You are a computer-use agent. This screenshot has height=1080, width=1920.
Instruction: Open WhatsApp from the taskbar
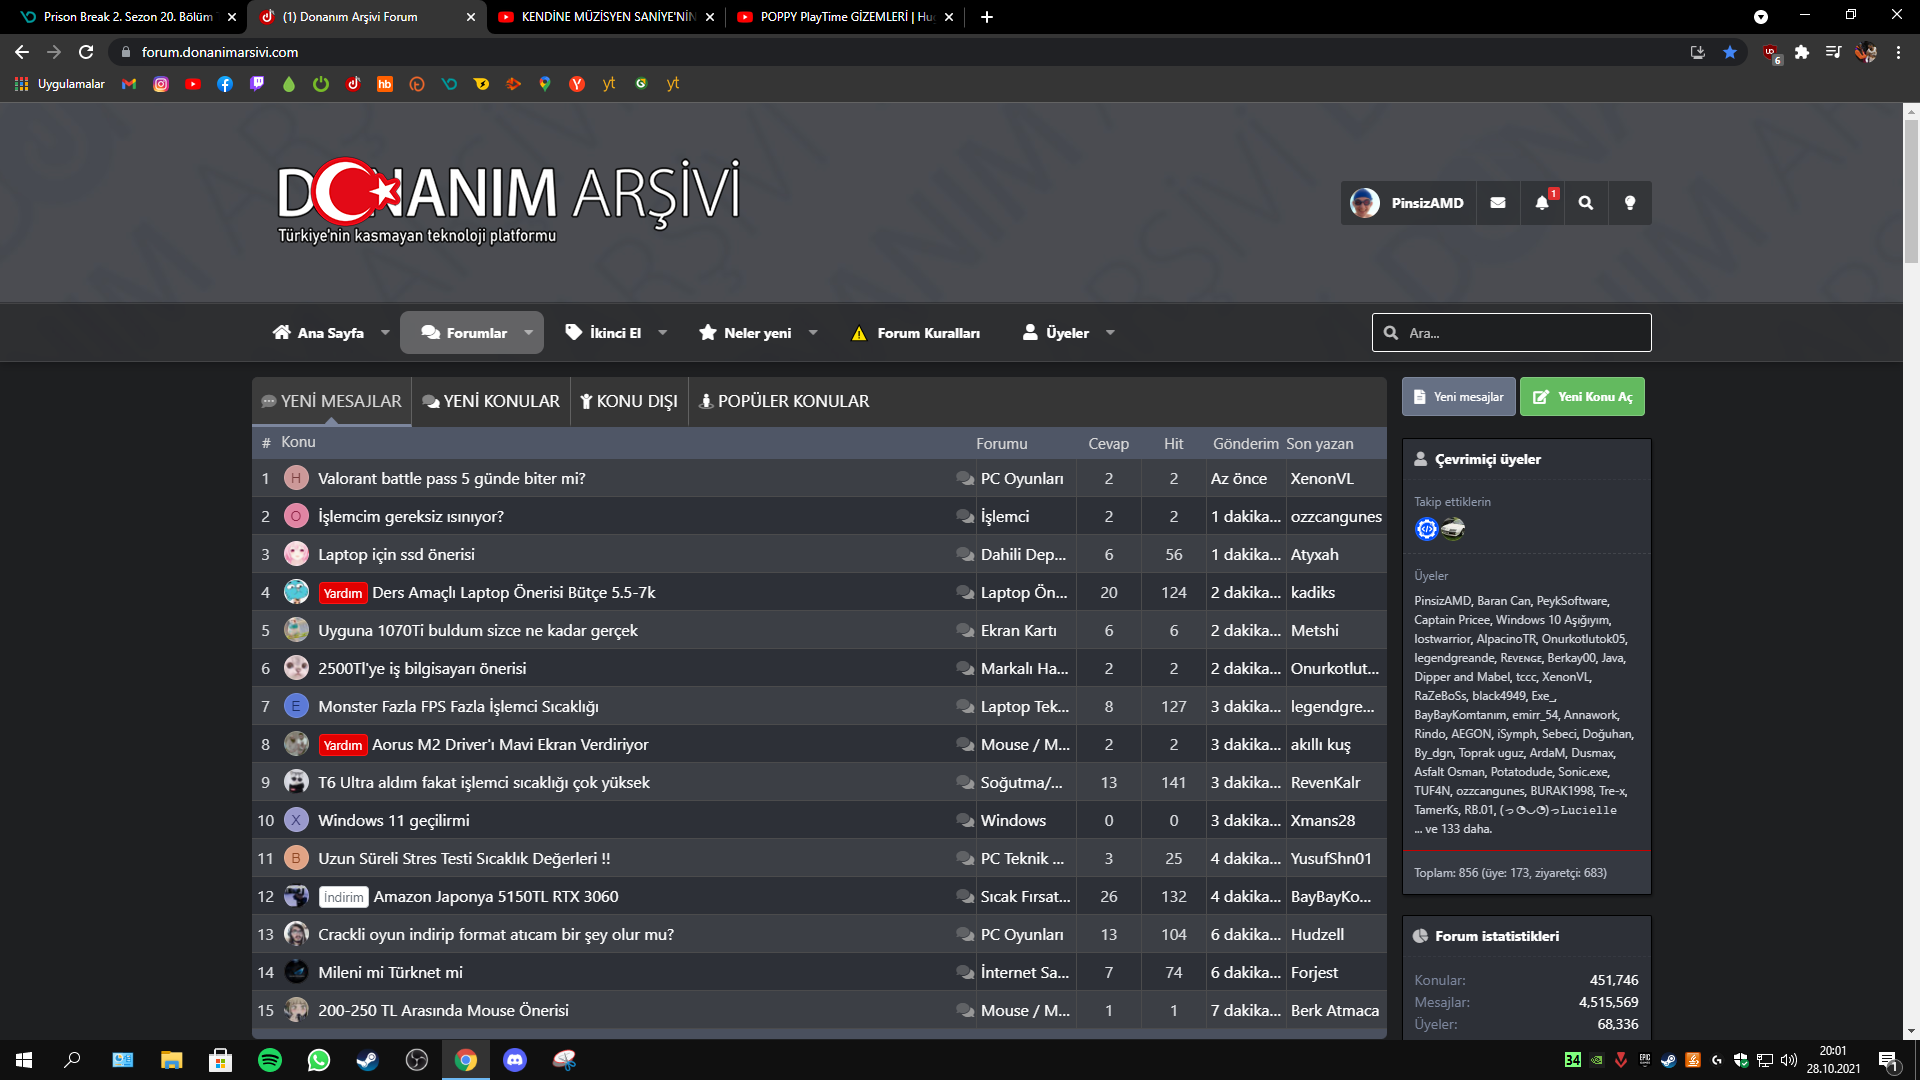(319, 1060)
